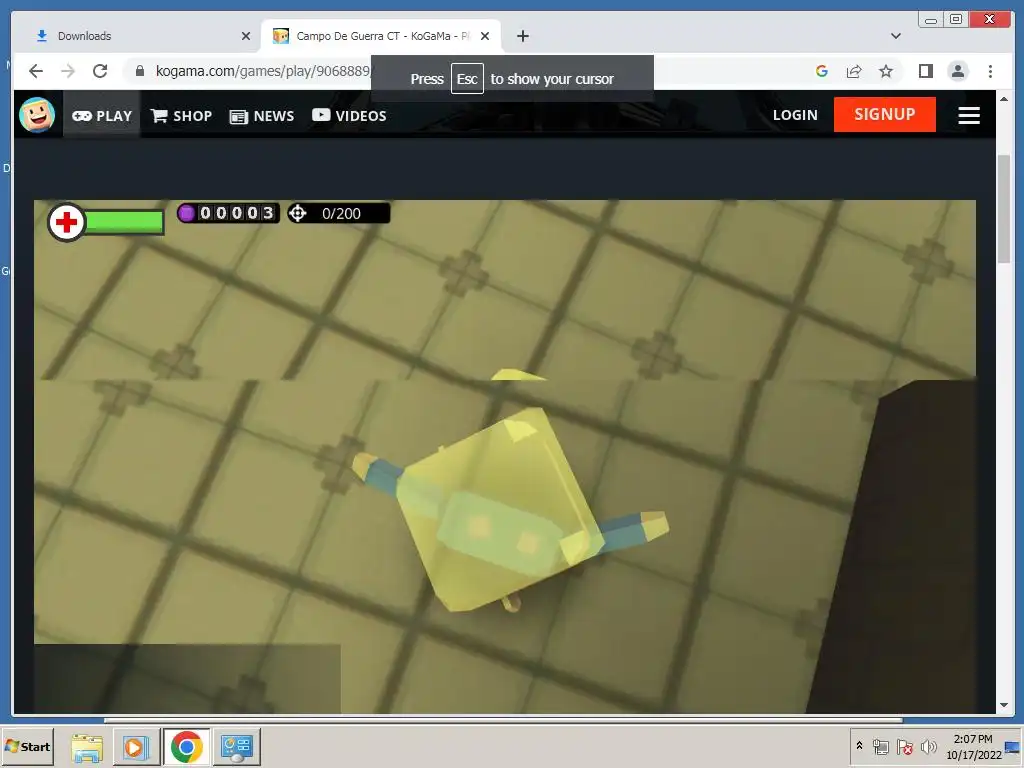Image resolution: width=1024 pixels, height=768 pixels.
Task: Click the crosshair ammo icon
Action: 297,214
